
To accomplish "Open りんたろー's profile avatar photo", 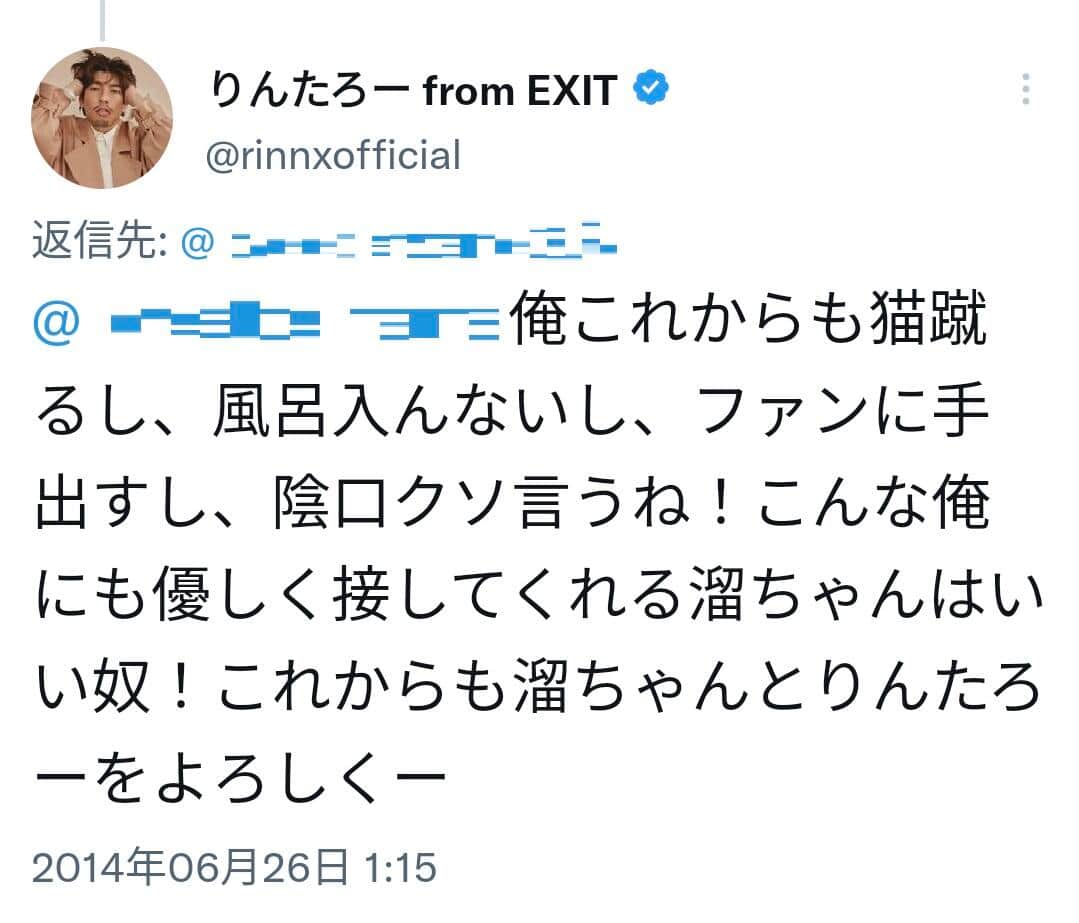I will click(102, 118).
